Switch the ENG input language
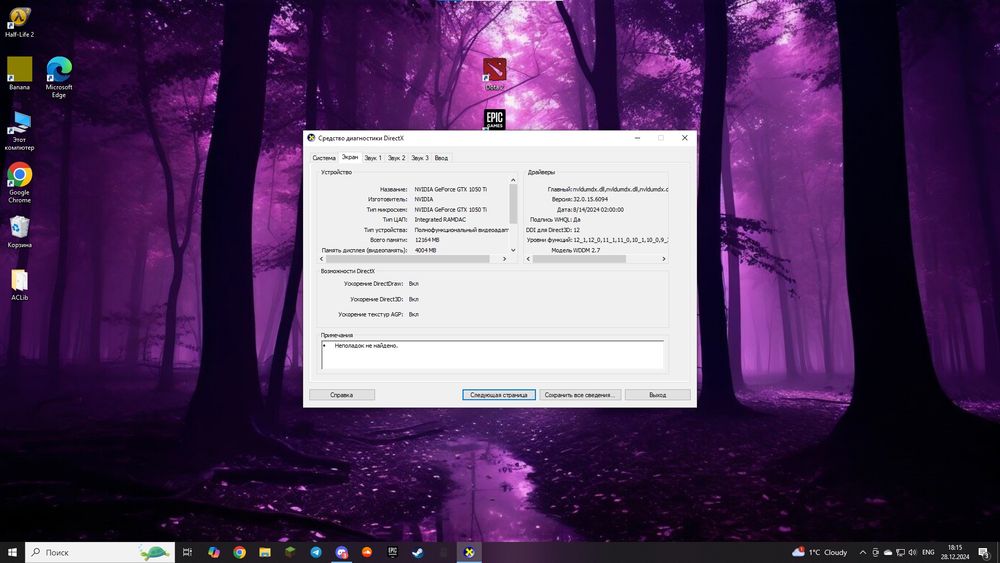The width and height of the screenshot is (1000, 563). (x=929, y=552)
